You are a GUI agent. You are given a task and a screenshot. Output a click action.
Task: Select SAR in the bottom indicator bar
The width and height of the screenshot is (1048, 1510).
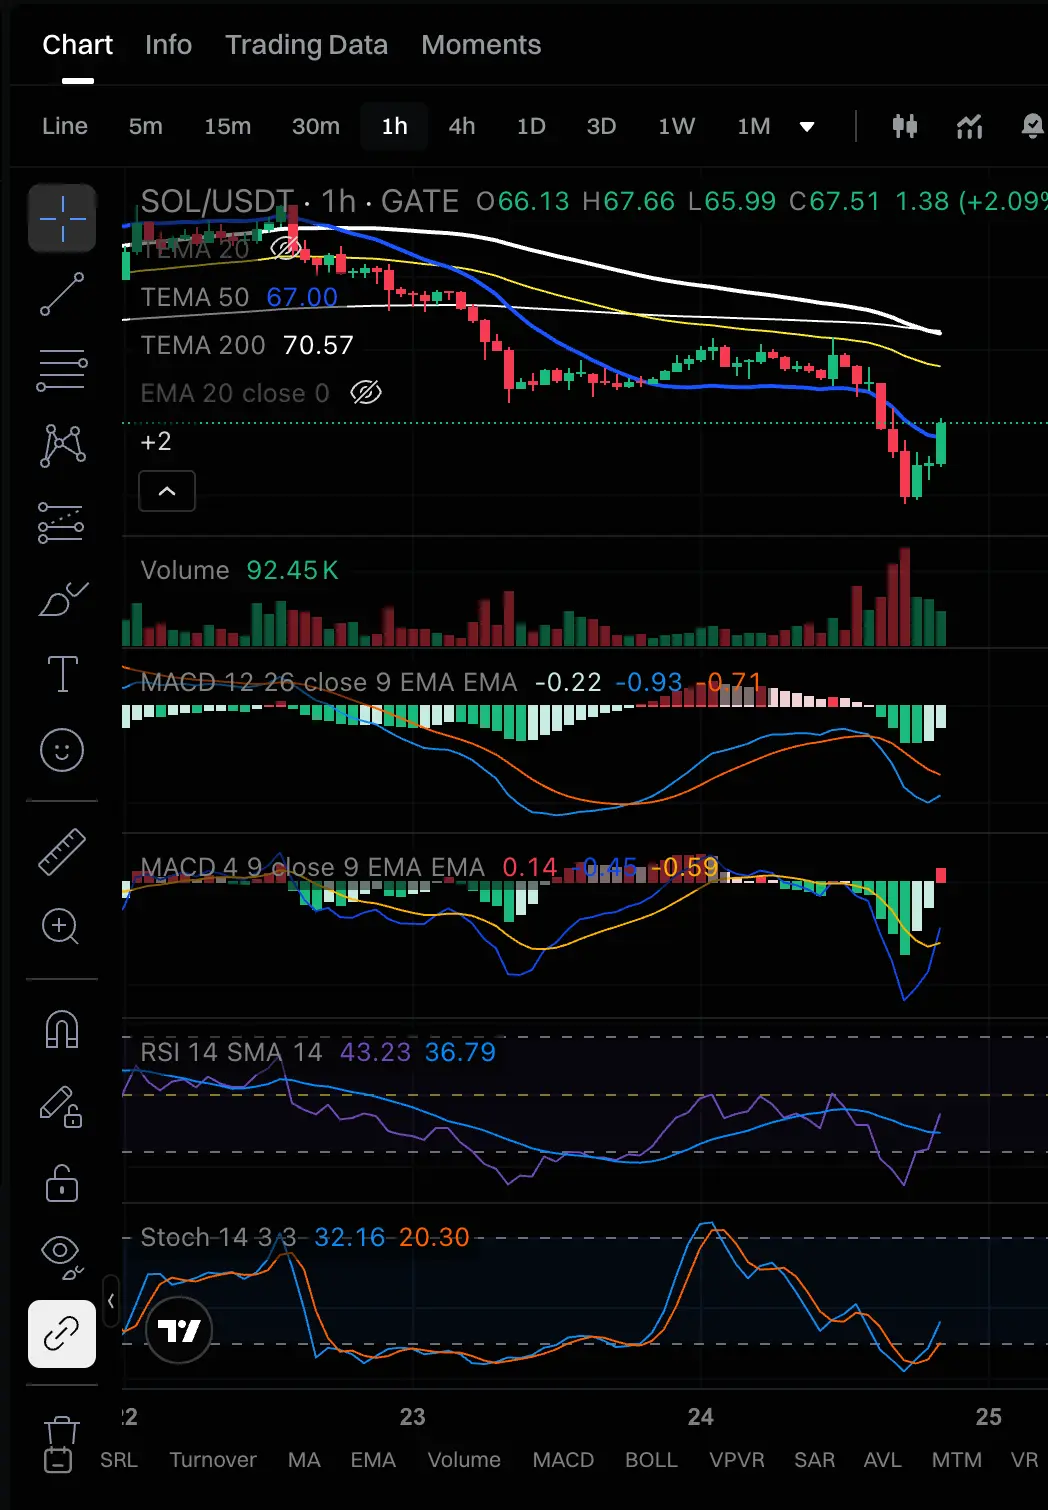pos(814,1460)
